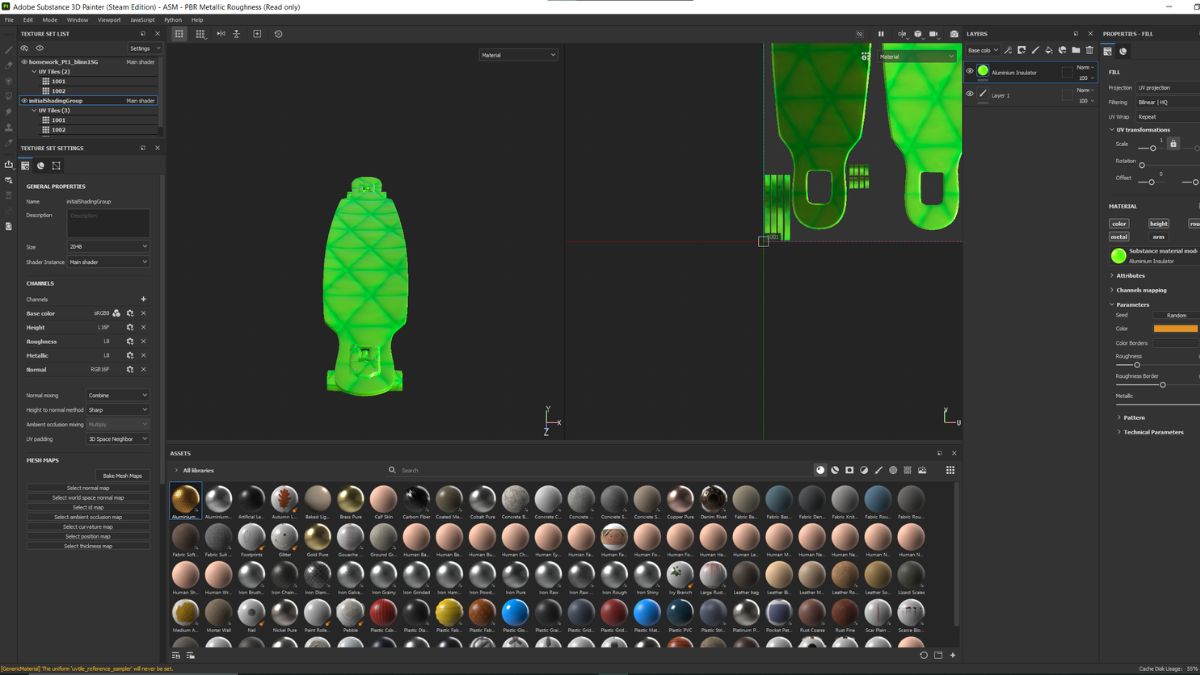Add a new channel with the plus icon
The width and height of the screenshot is (1200, 675).
143,299
